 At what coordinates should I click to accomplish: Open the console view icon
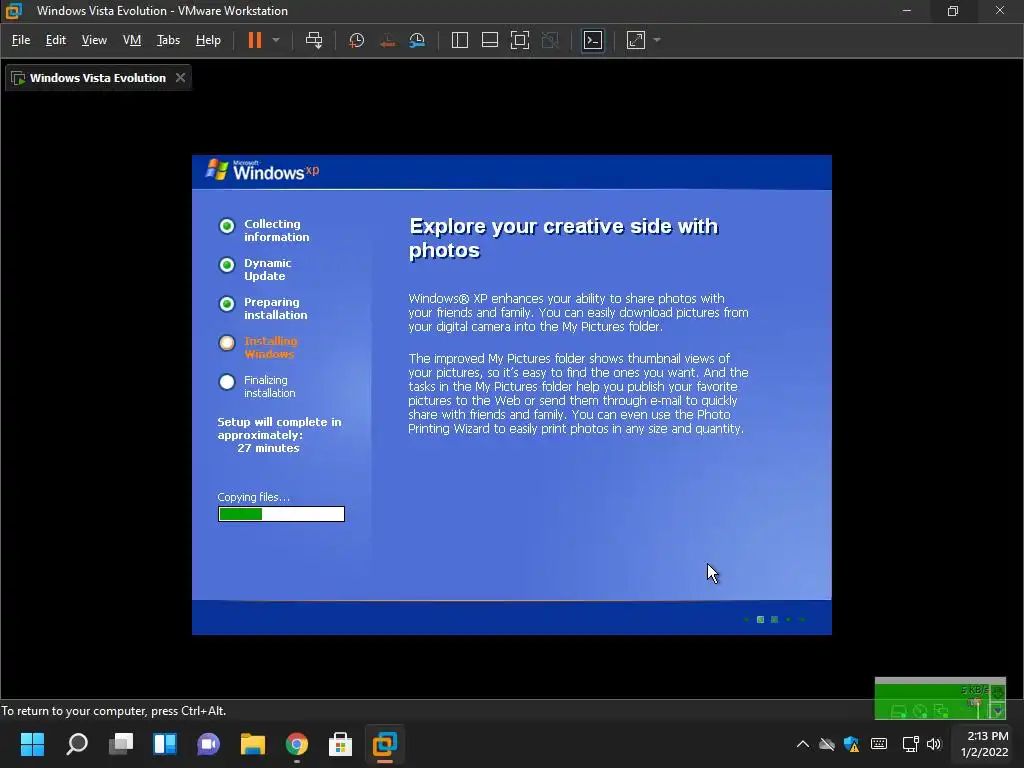[593, 40]
